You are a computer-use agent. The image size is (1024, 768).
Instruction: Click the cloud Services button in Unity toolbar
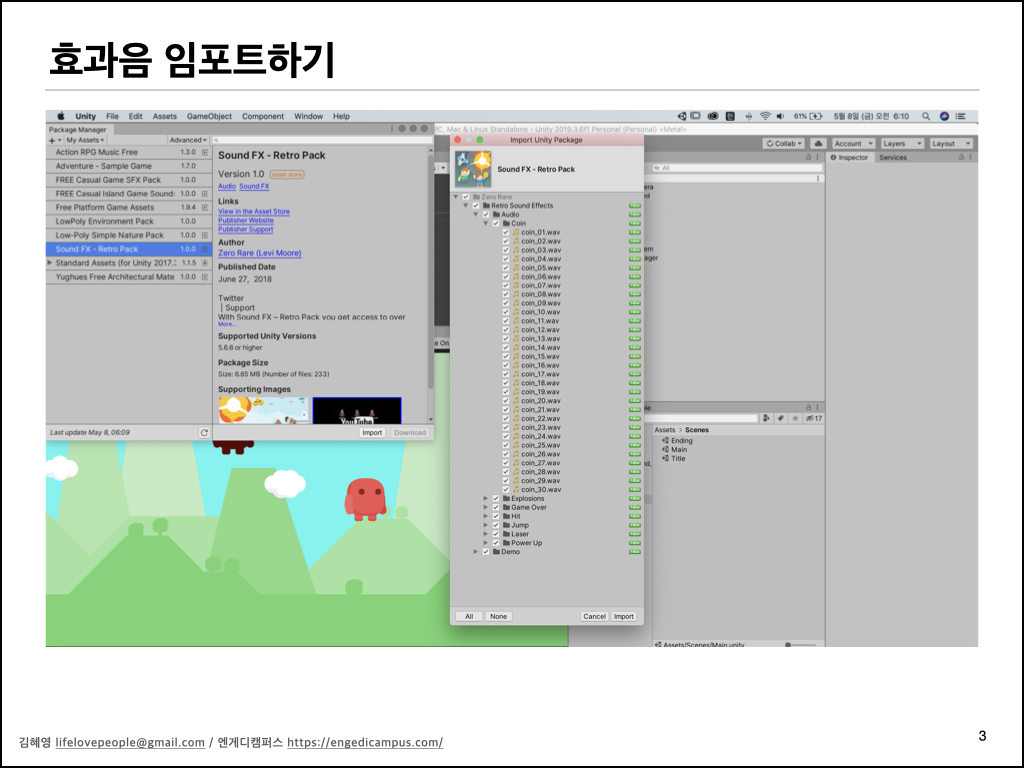point(818,144)
